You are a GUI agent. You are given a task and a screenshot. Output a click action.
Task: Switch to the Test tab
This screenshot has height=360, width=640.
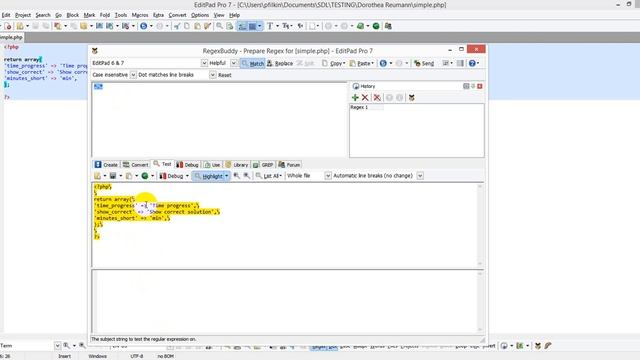point(162,164)
